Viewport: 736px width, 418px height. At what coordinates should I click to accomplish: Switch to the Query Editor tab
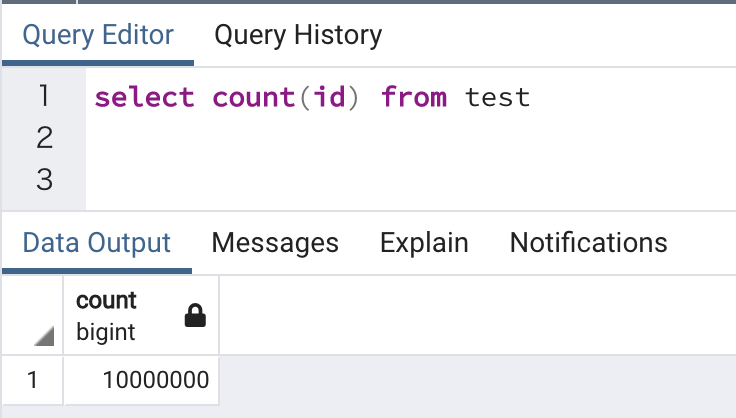[x=98, y=36]
